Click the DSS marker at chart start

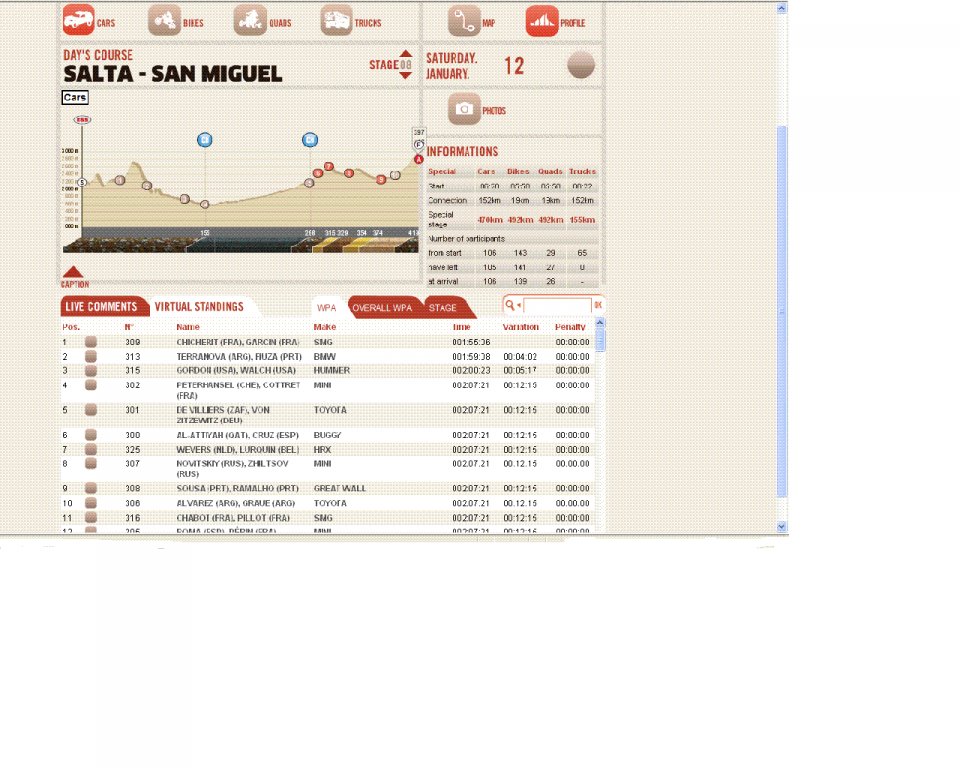tap(82, 119)
